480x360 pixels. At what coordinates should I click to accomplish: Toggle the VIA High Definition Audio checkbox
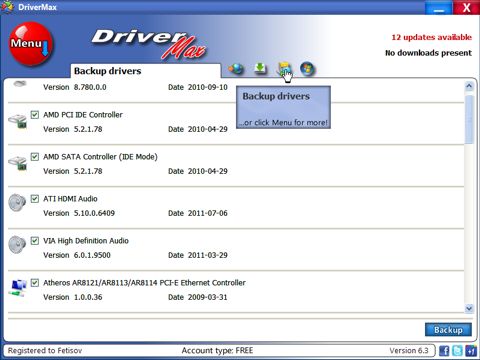coord(35,241)
